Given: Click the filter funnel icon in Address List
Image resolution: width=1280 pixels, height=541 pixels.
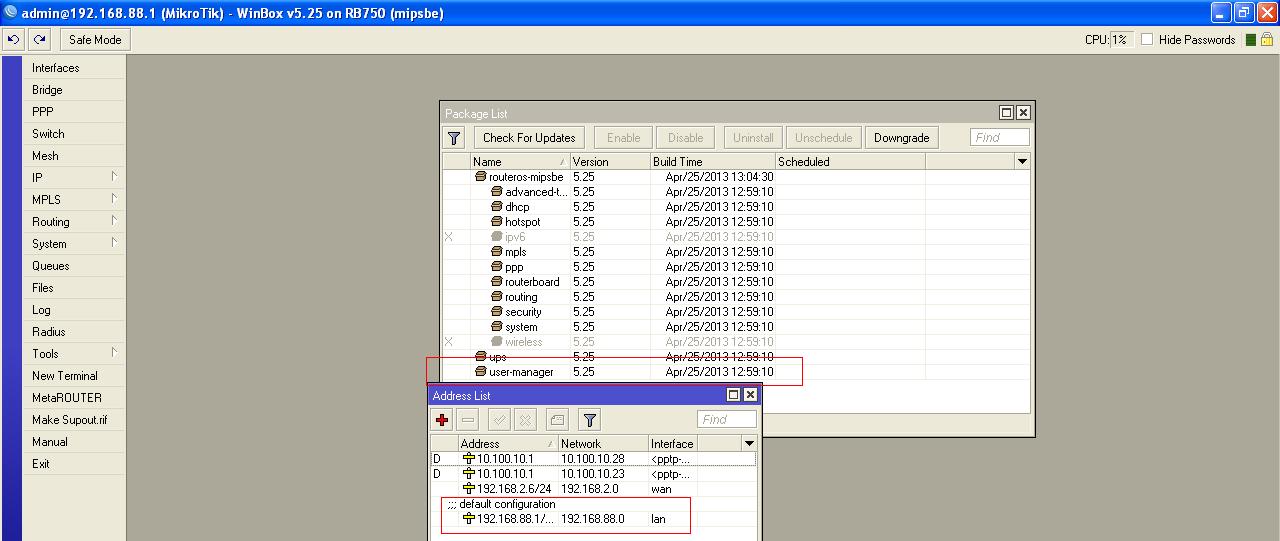Looking at the screenshot, I should [590, 420].
